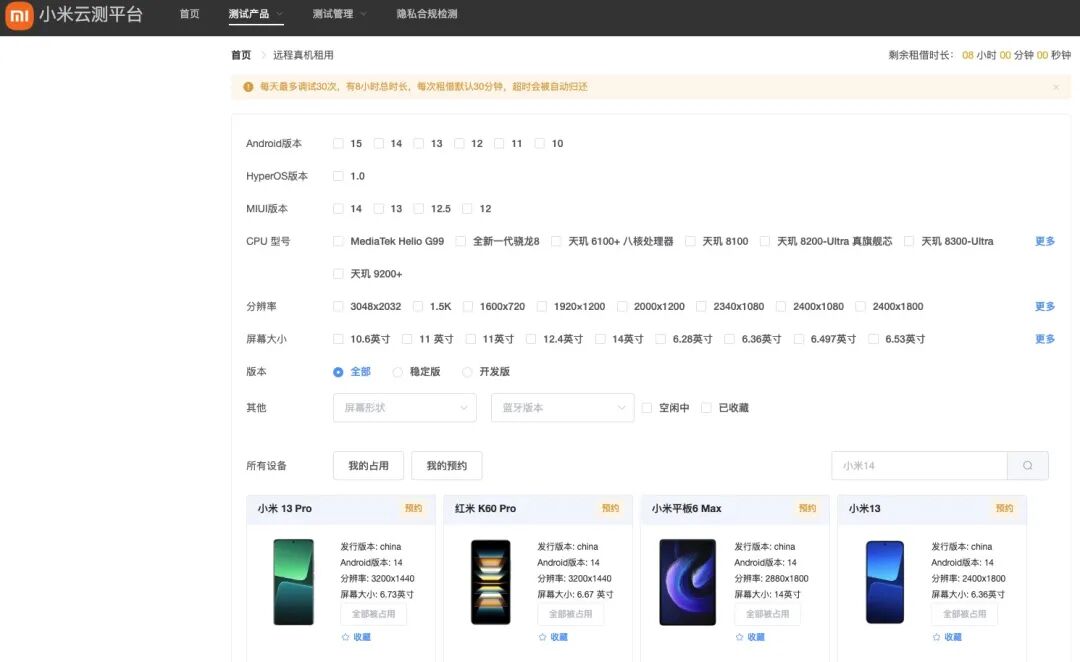Open 测试管理 navigation dropdown
1080x662 pixels.
[x=340, y=14]
